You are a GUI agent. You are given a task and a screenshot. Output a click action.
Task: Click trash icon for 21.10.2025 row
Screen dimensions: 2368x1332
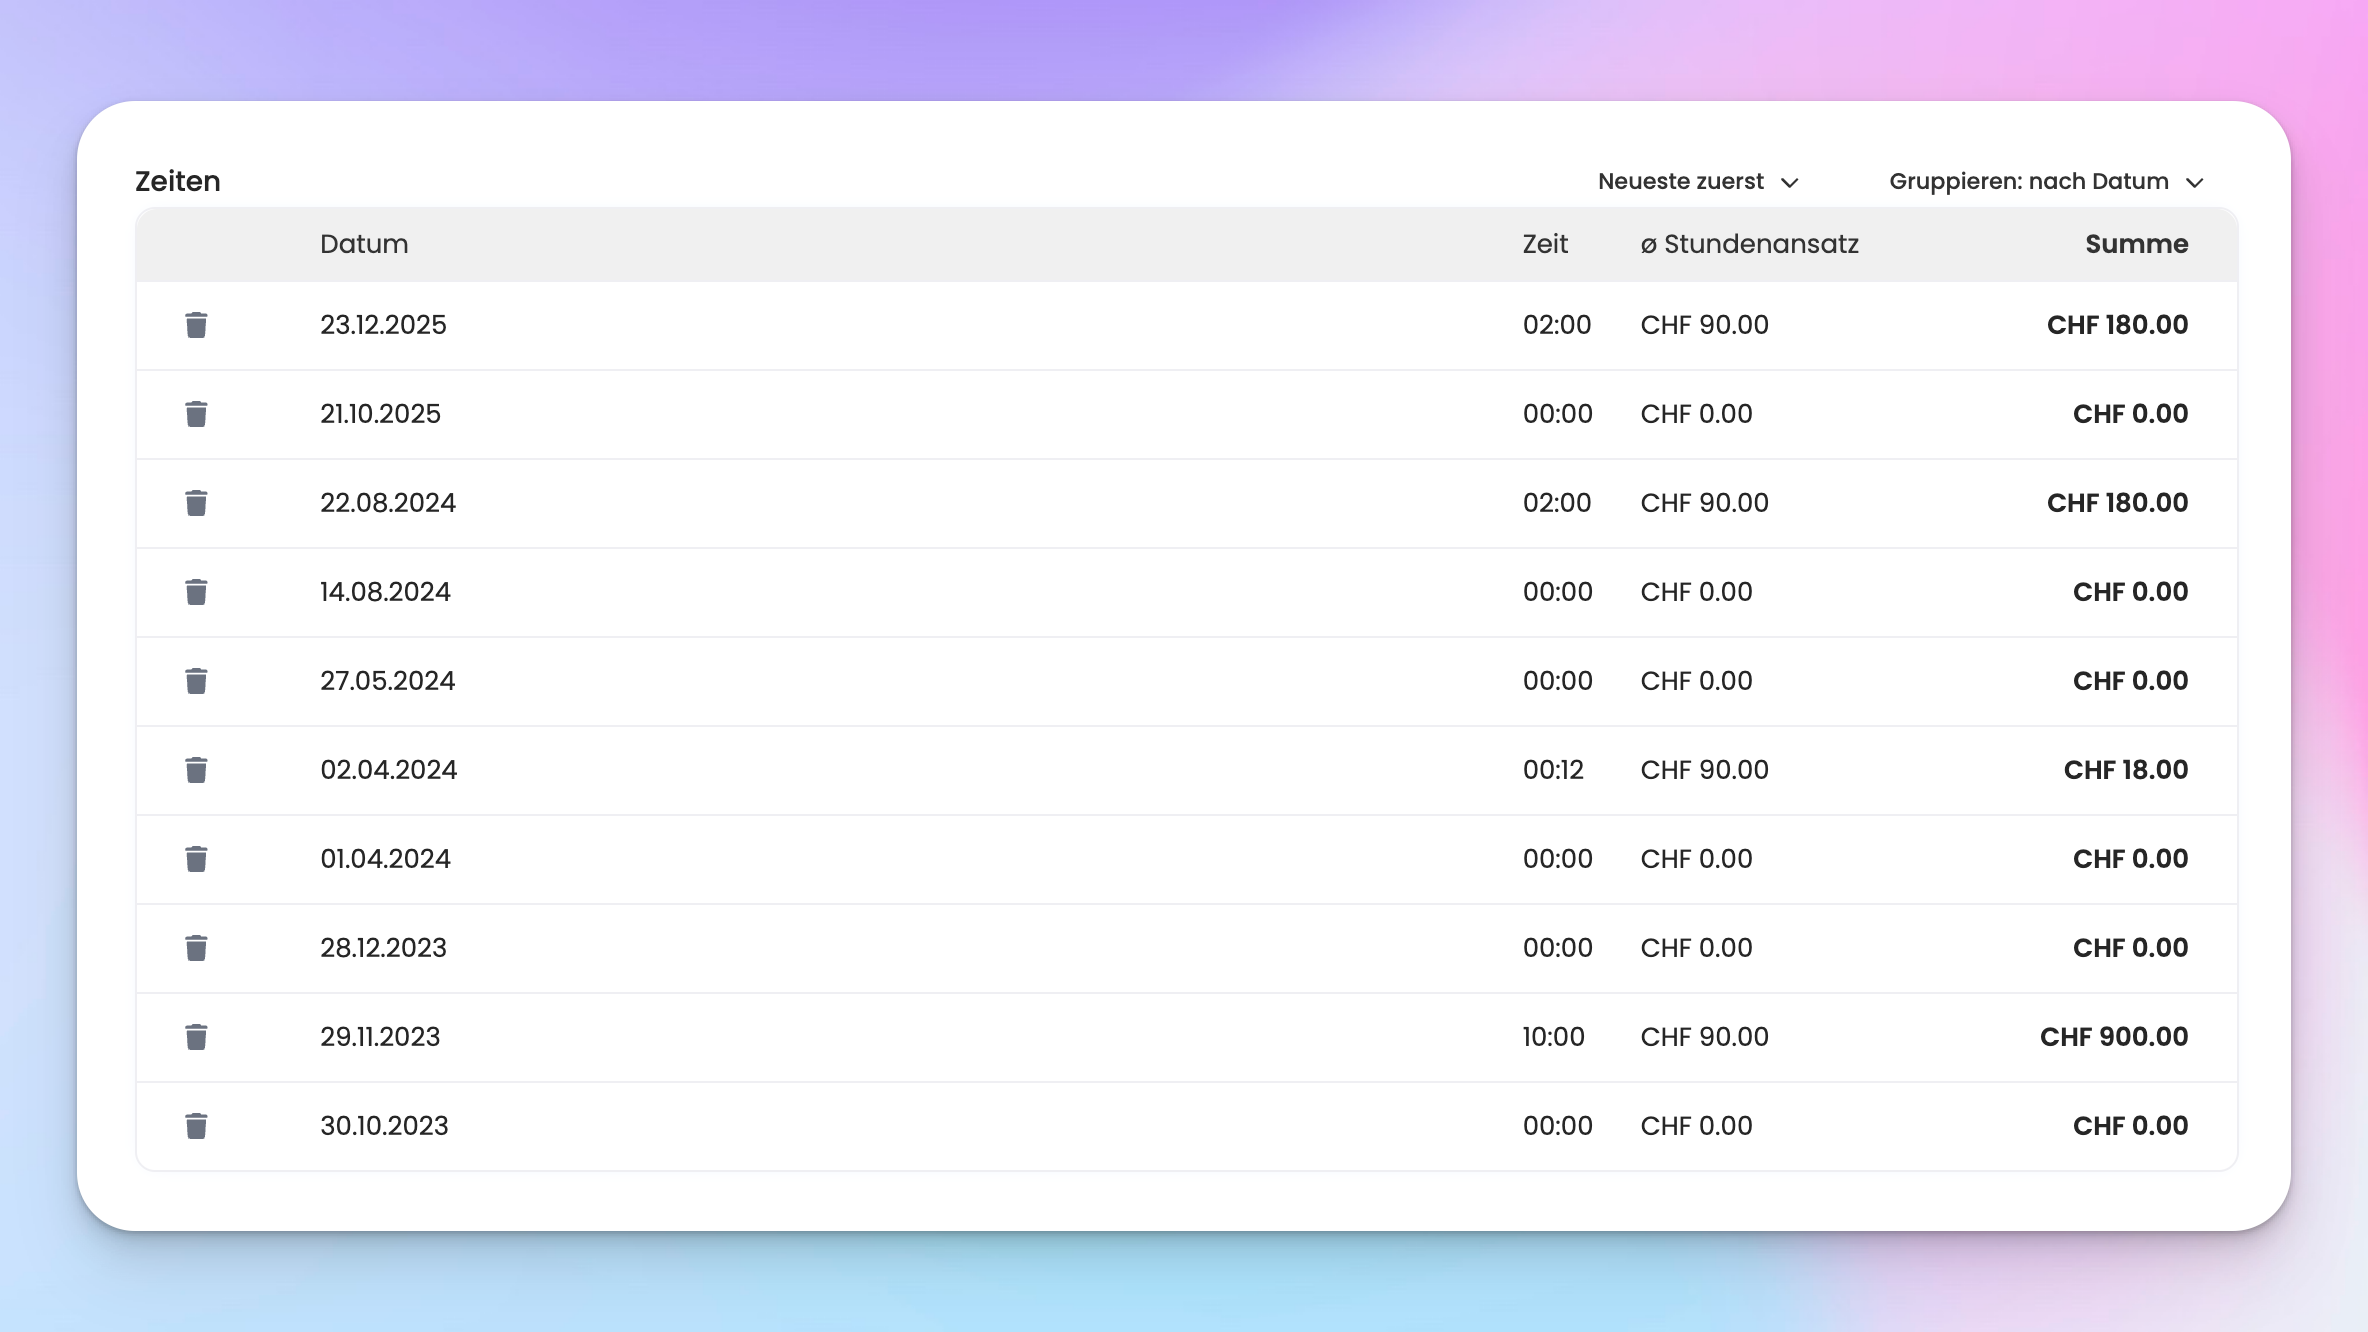click(x=196, y=414)
